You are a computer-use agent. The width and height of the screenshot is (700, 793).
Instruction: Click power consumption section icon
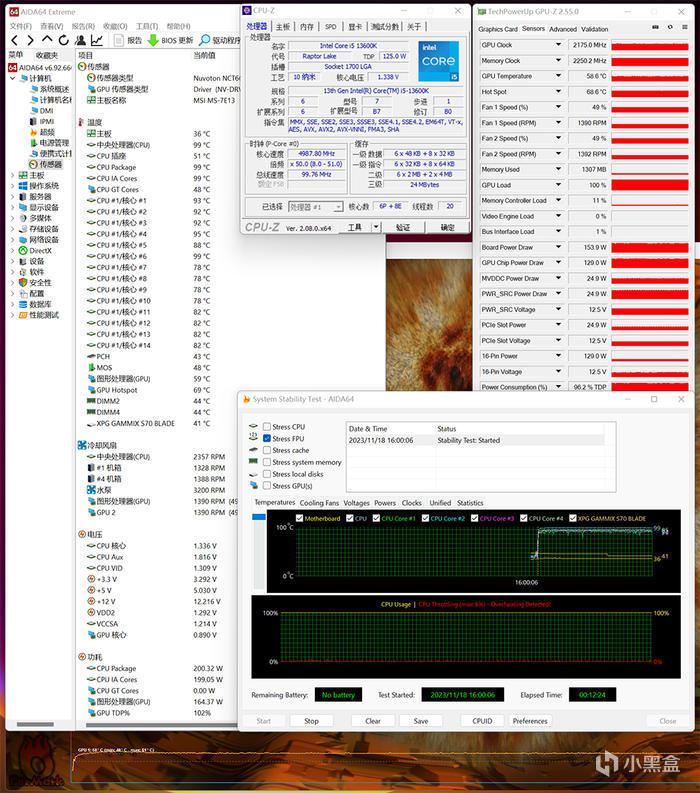82,656
